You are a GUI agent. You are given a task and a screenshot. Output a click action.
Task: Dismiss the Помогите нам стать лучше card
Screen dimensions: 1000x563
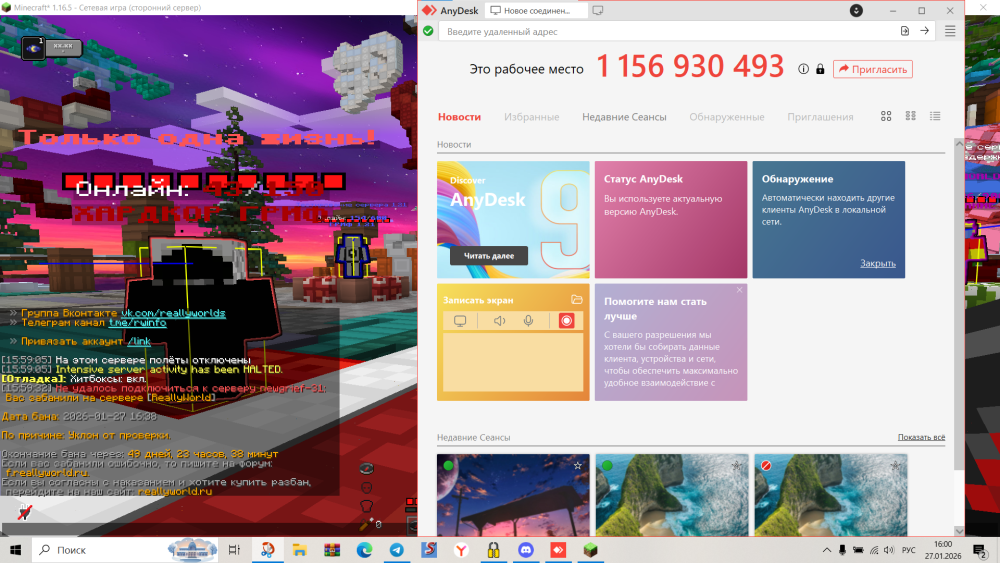(739, 290)
